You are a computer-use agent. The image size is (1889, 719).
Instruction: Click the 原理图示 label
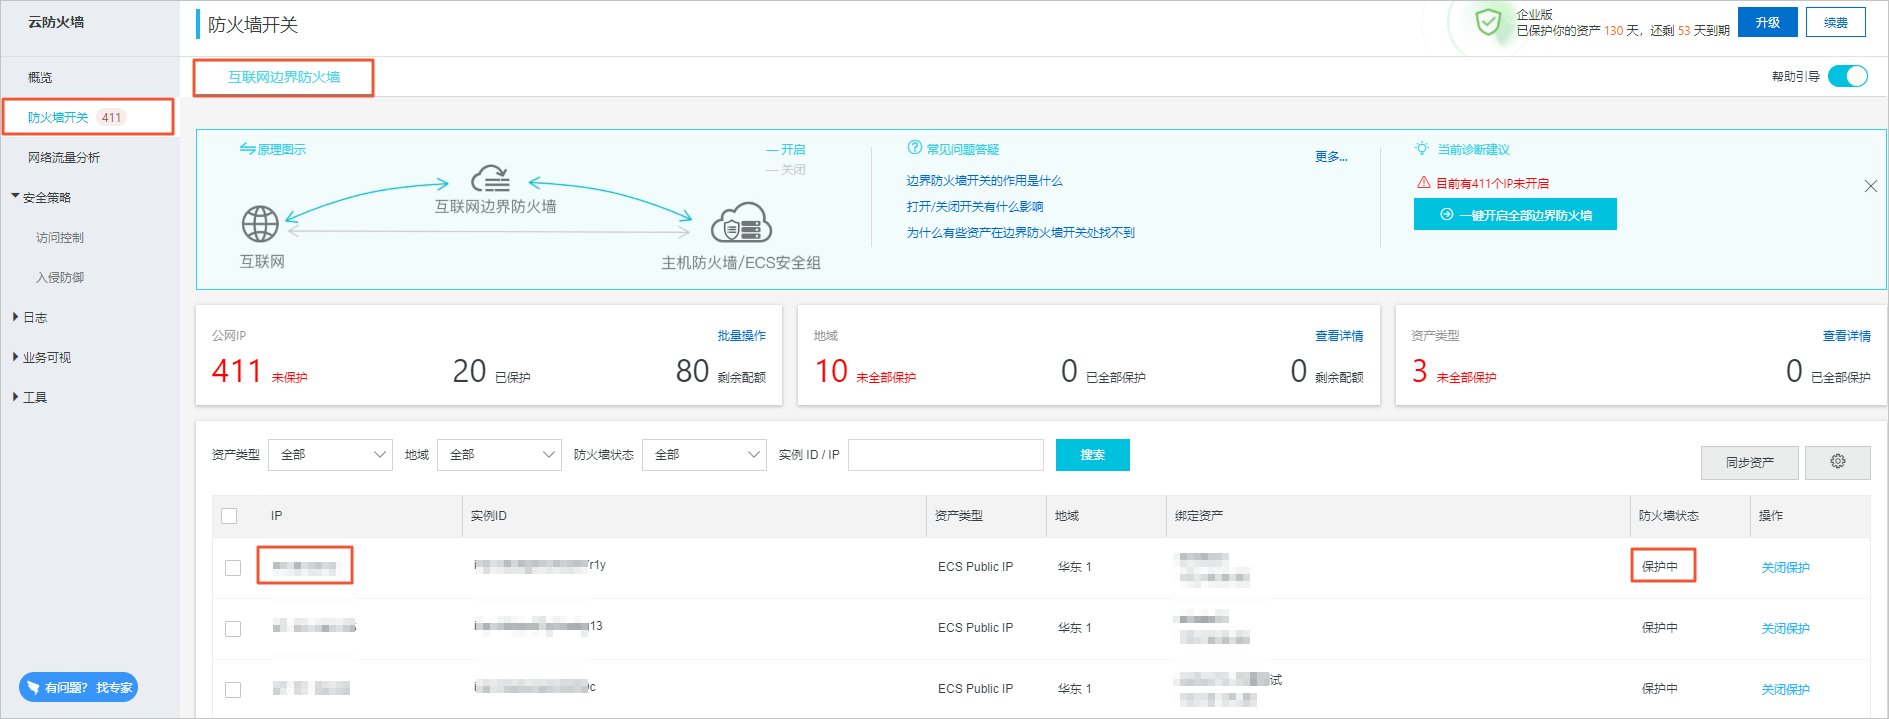point(282,149)
